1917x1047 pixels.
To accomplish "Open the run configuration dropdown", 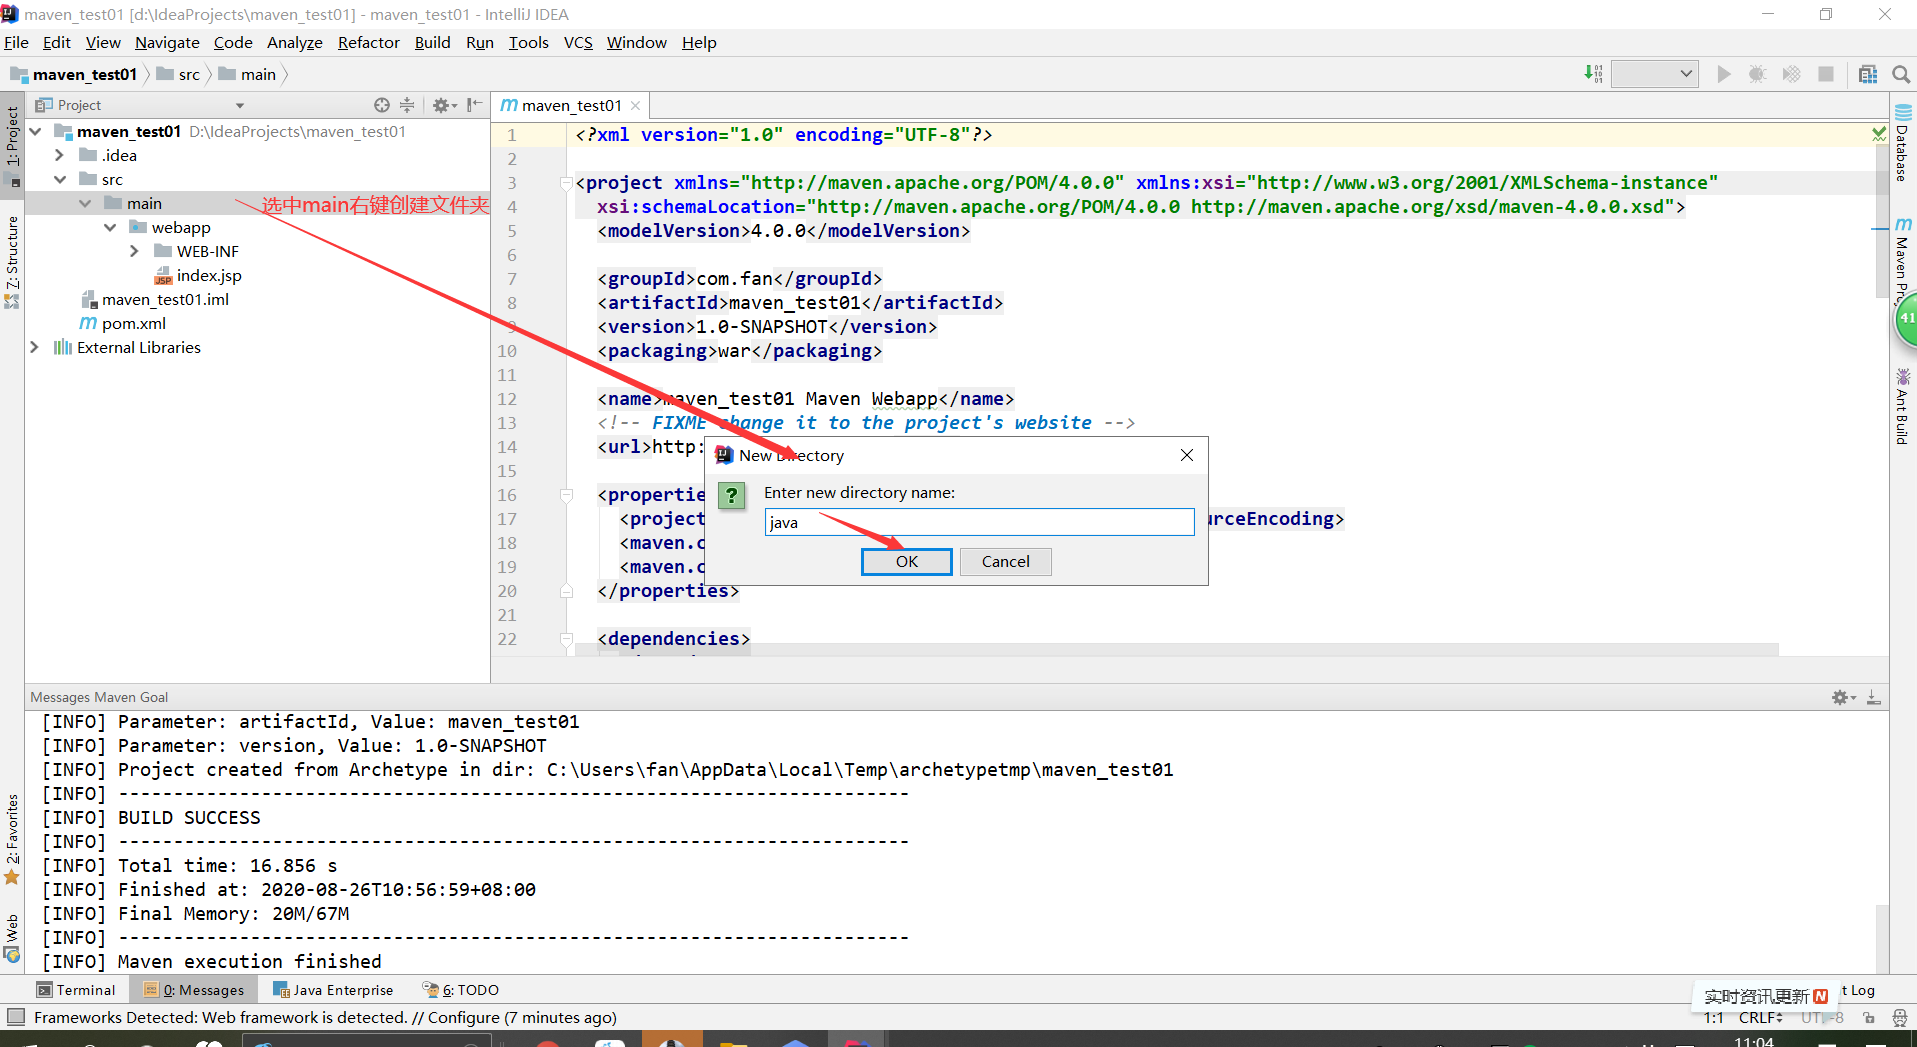I will [1655, 74].
